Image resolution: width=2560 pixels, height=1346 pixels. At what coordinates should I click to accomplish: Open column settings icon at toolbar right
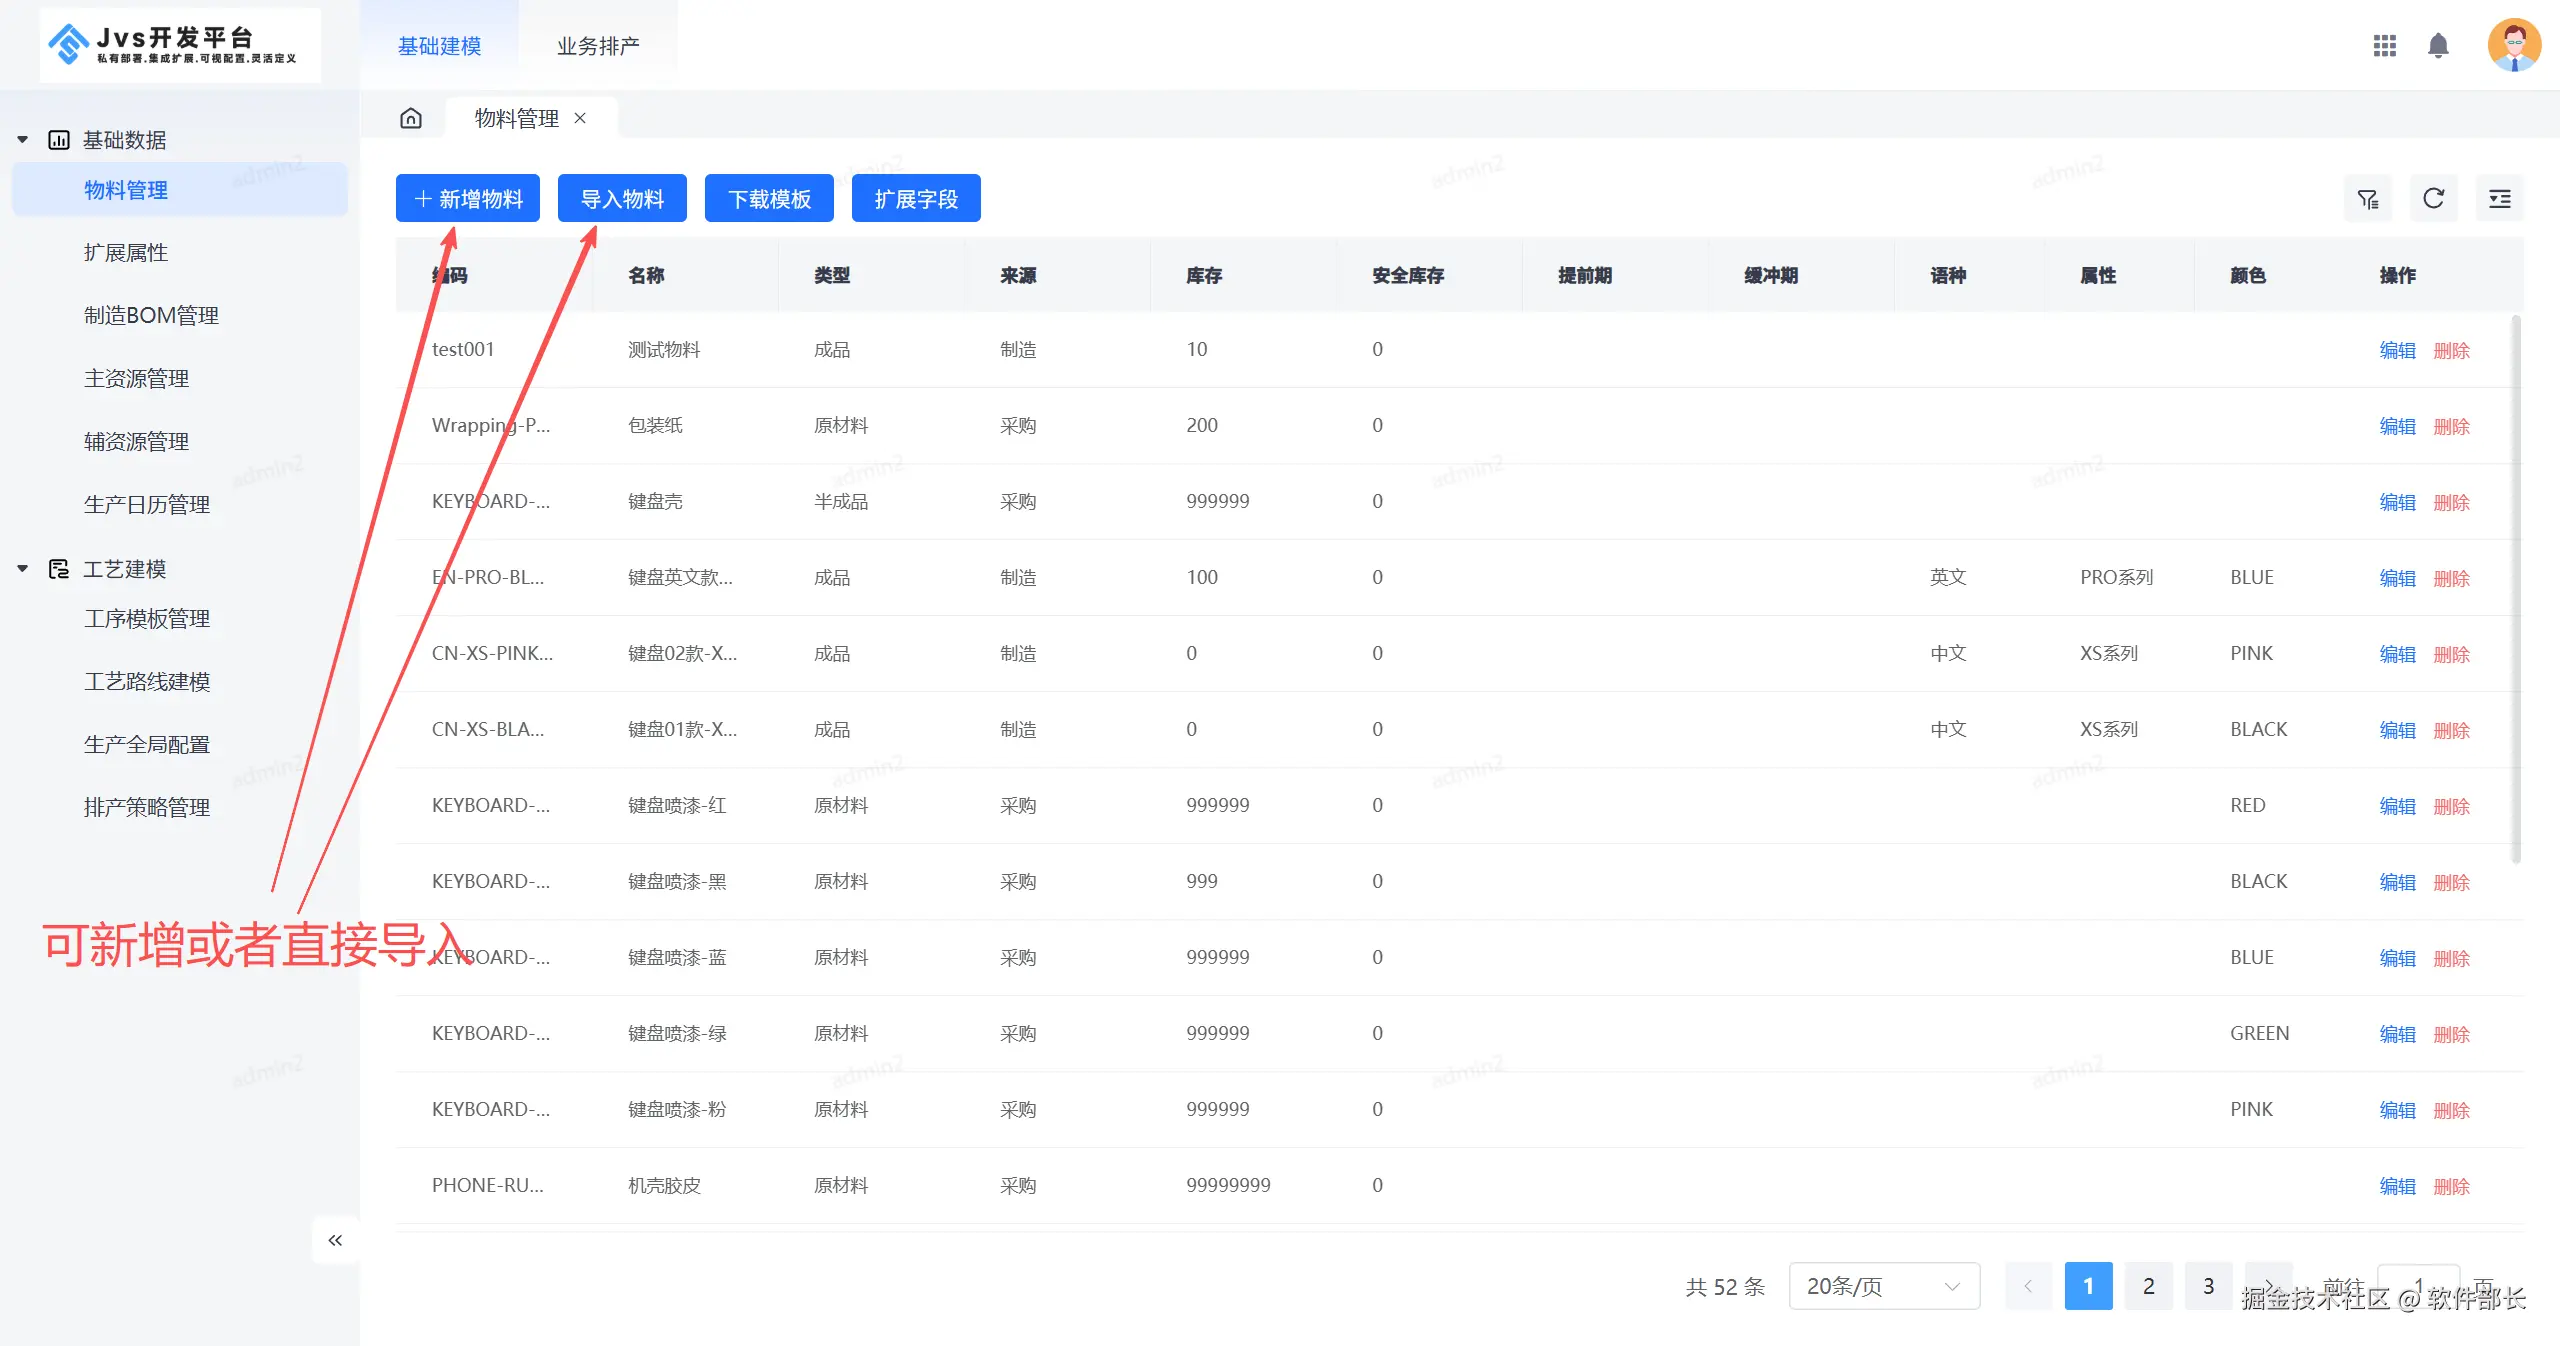2499,199
